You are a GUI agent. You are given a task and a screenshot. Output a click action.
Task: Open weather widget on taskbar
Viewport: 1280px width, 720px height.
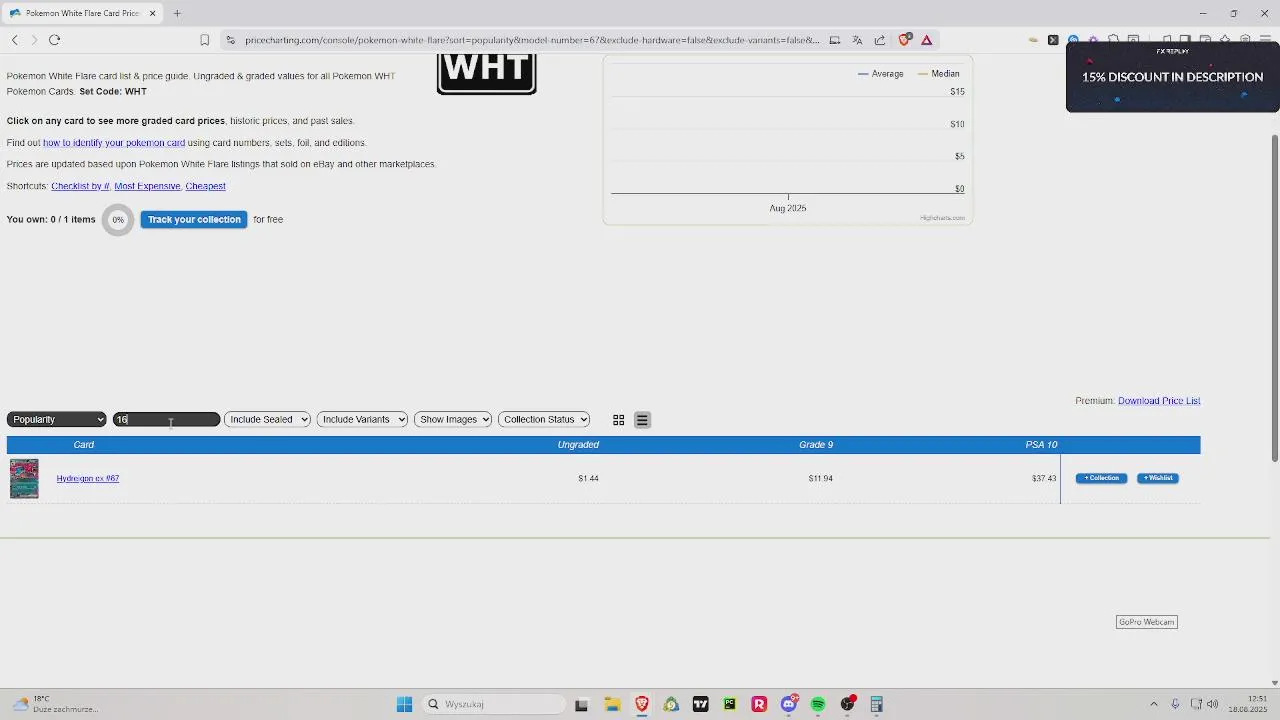click(55, 704)
